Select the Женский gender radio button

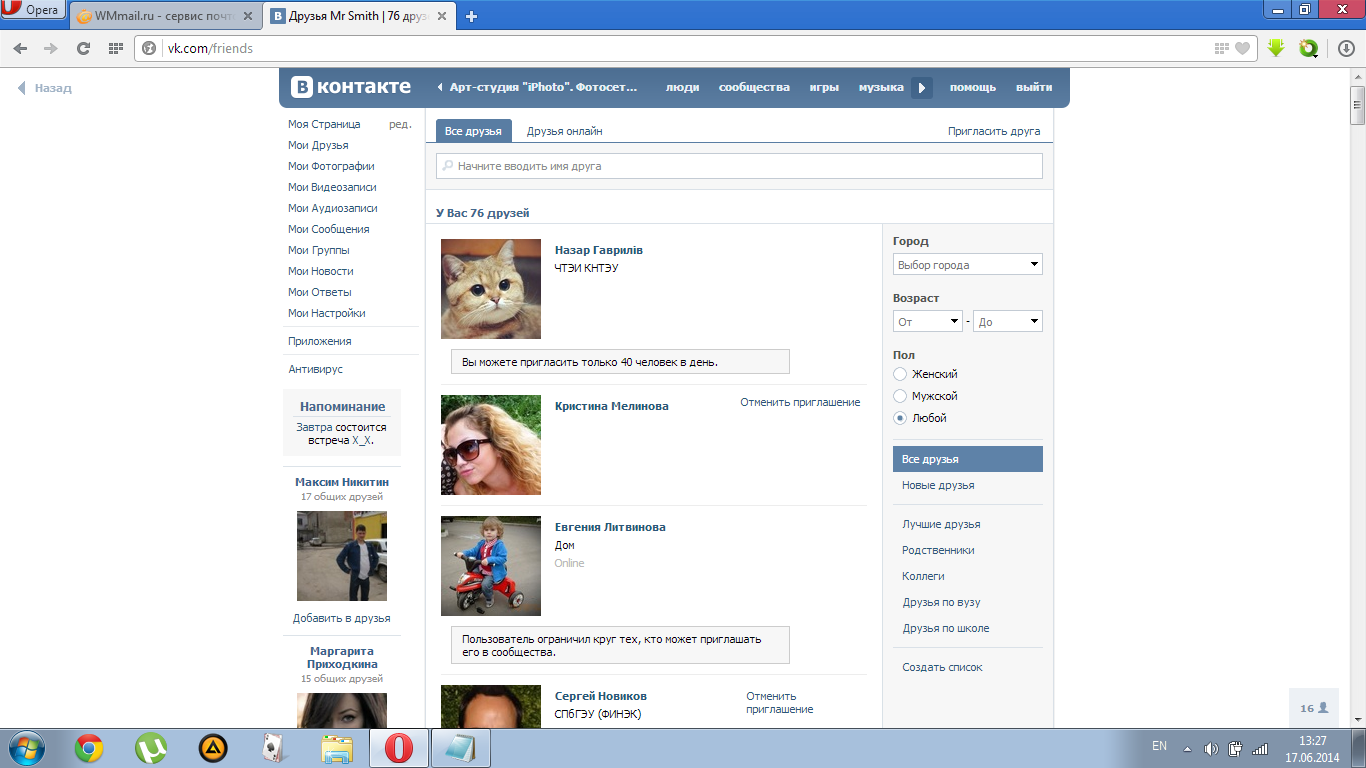tap(900, 374)
